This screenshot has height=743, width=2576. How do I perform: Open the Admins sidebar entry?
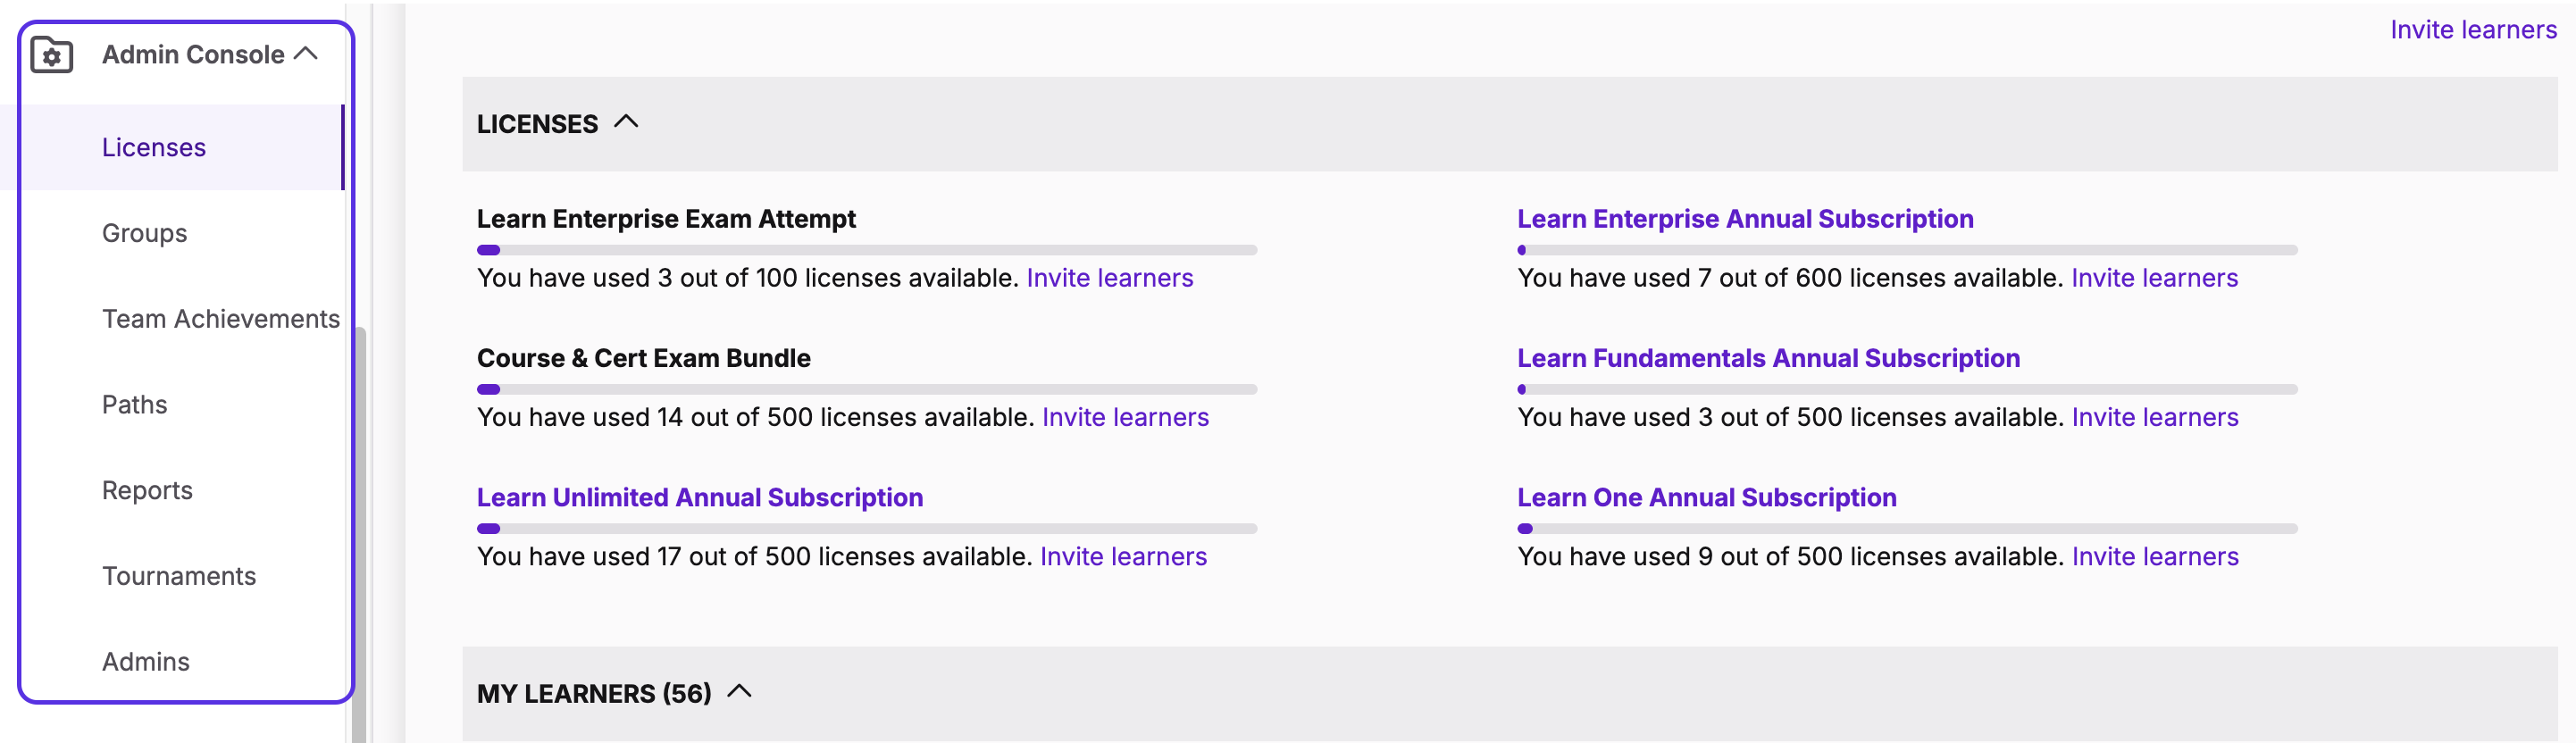[146, 662]
